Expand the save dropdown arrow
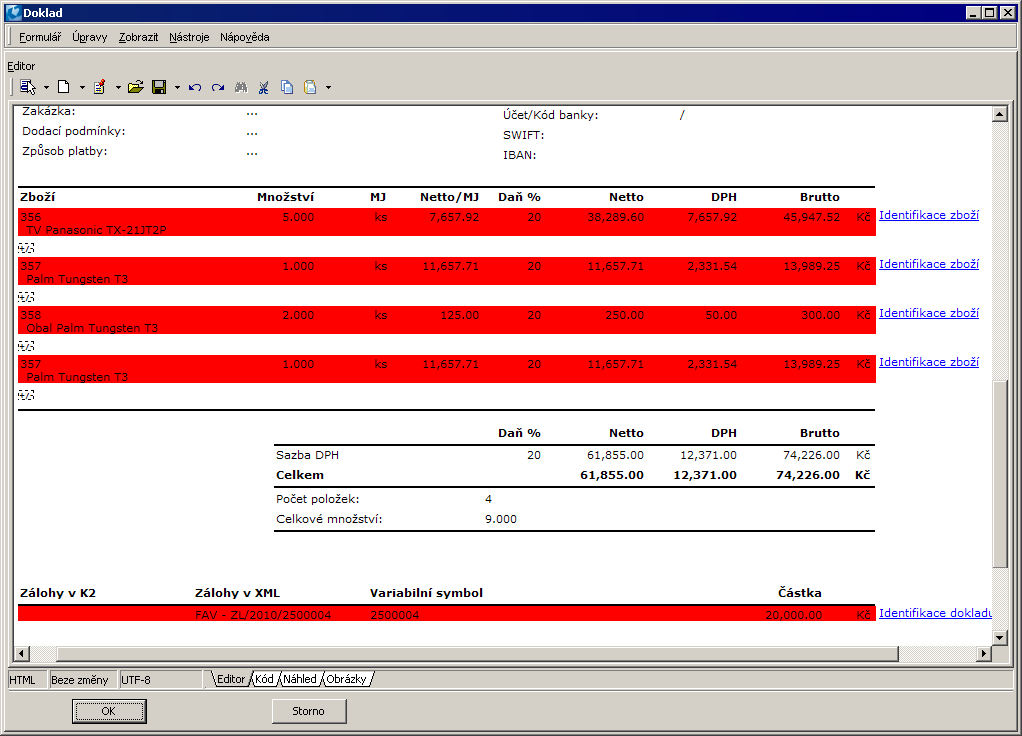 click(x=177, y=87)
